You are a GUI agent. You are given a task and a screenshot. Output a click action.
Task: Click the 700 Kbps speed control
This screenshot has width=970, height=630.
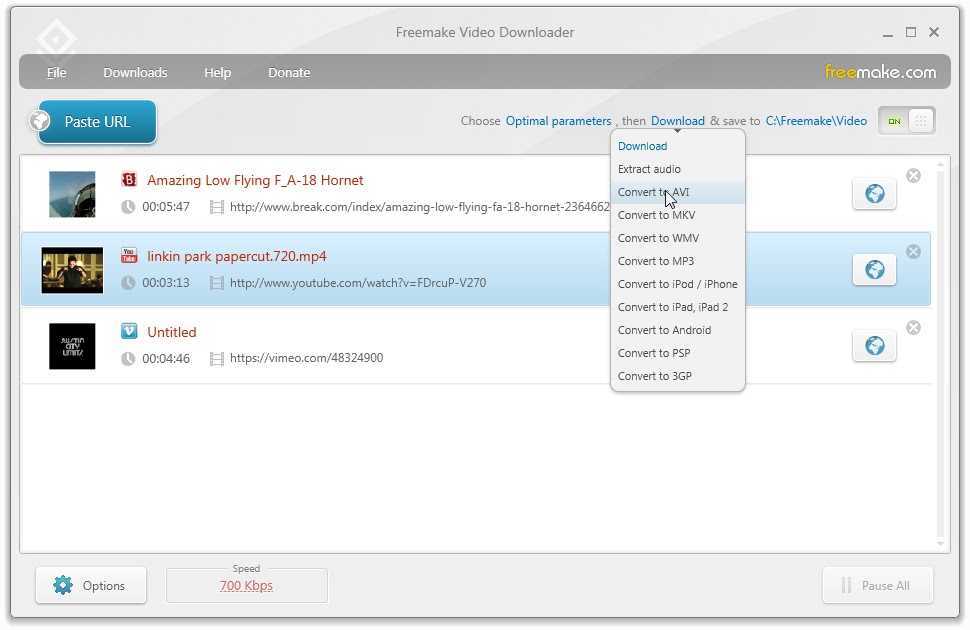(246, 586)
